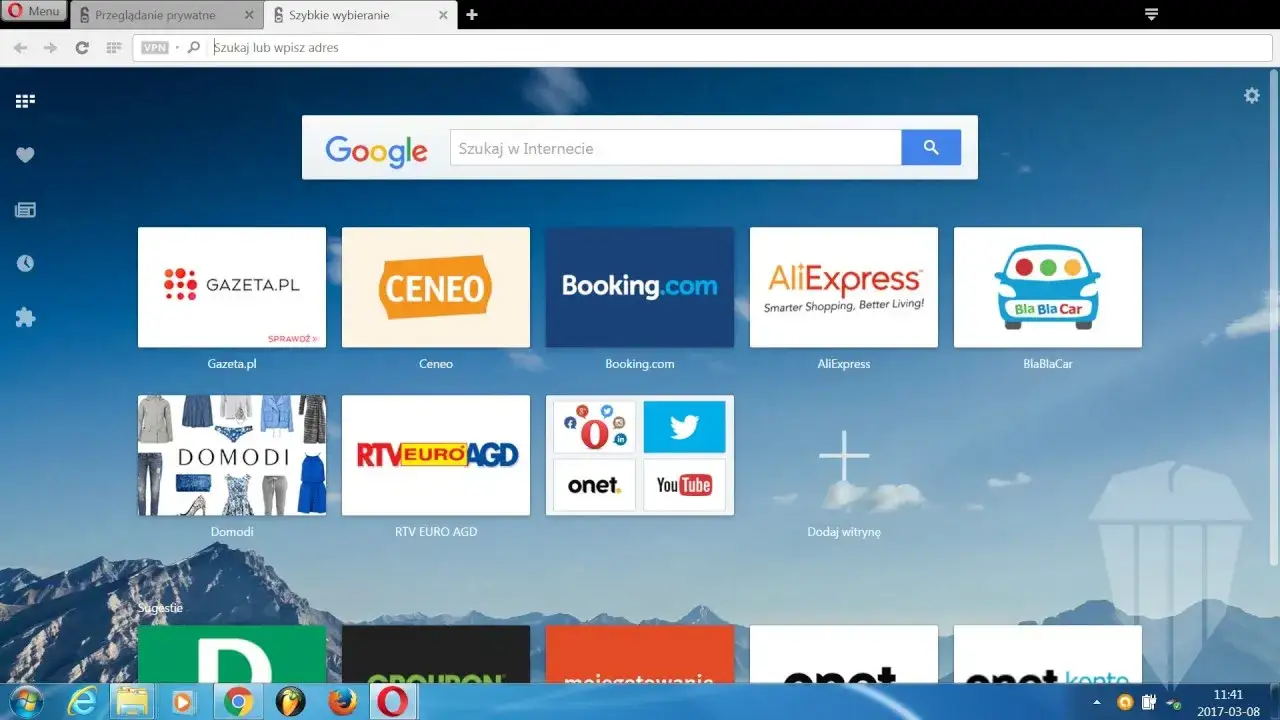This screenshot has height=720, width=1280.
Task: Launch Firefox from the Windows taskbar
Action: click(x=341, y=702)
